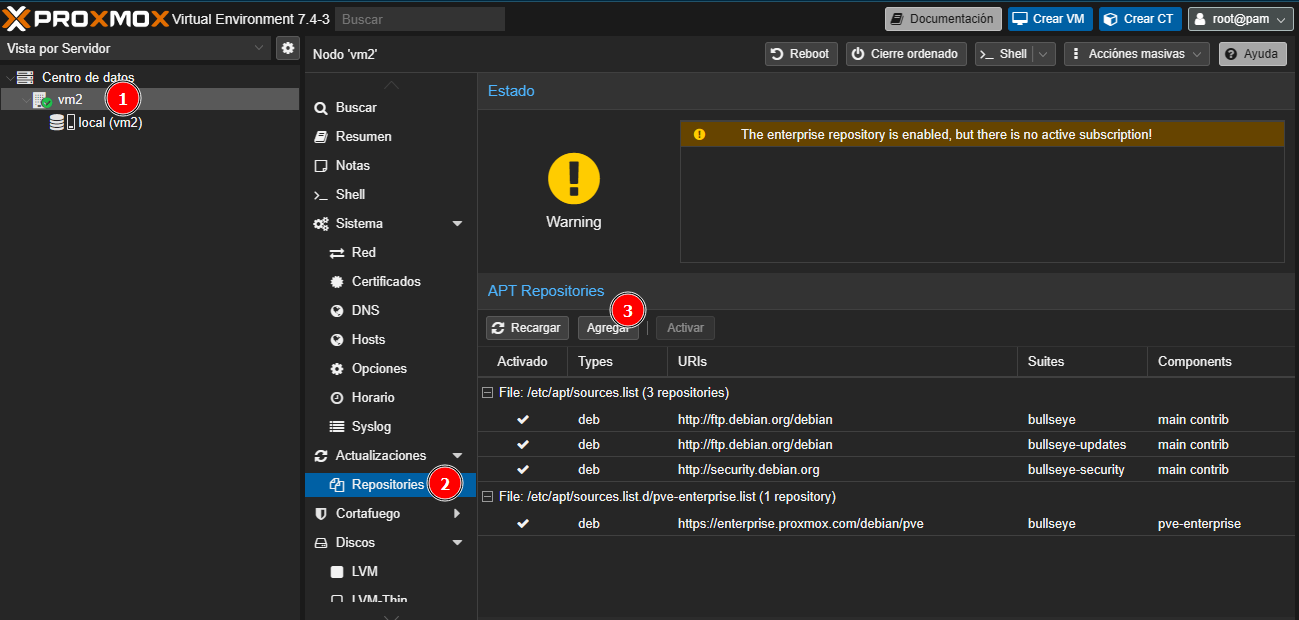Open the Acciónes masivas dropdown
The image size is (1299, 620).
[1137, 54]
